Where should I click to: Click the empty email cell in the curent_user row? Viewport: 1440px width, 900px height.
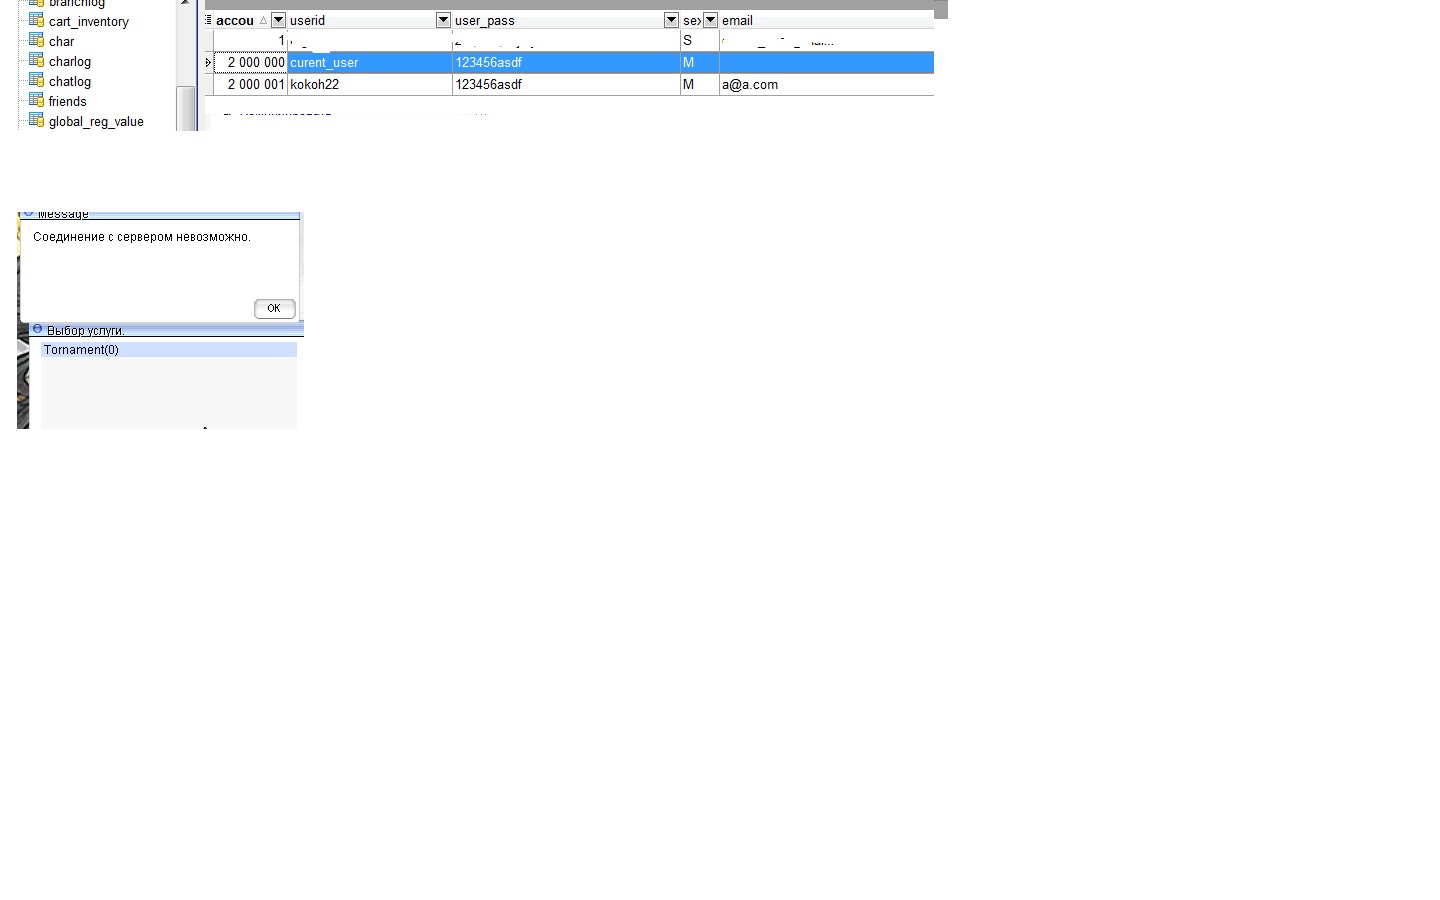[x=826, y=62]
